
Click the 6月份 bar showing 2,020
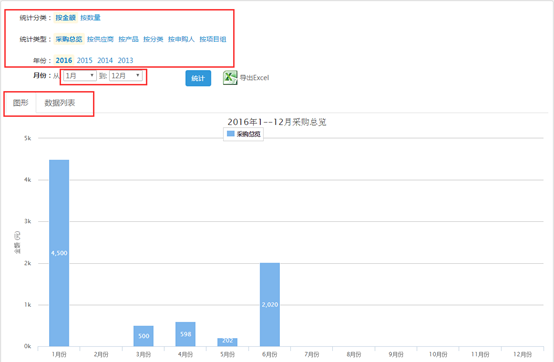click(270, 304)
